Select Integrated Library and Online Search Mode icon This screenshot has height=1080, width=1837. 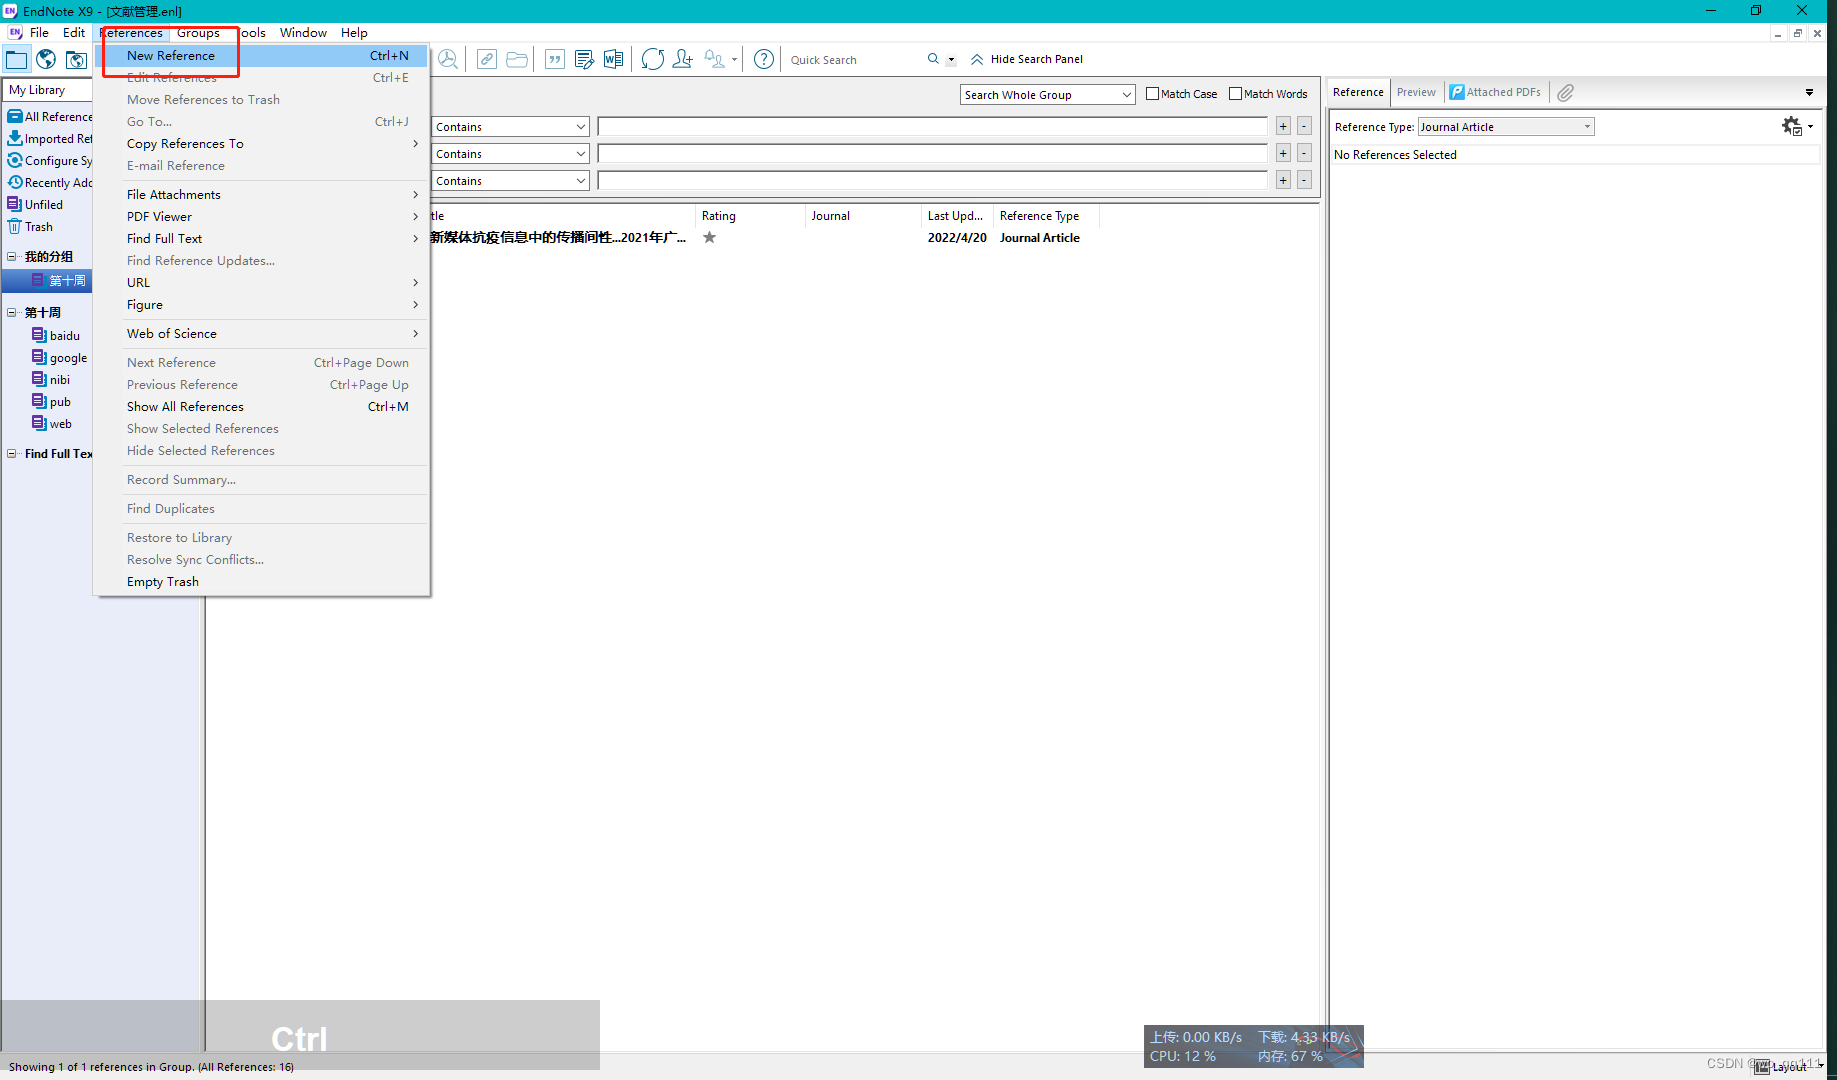[x=76, y=60]
